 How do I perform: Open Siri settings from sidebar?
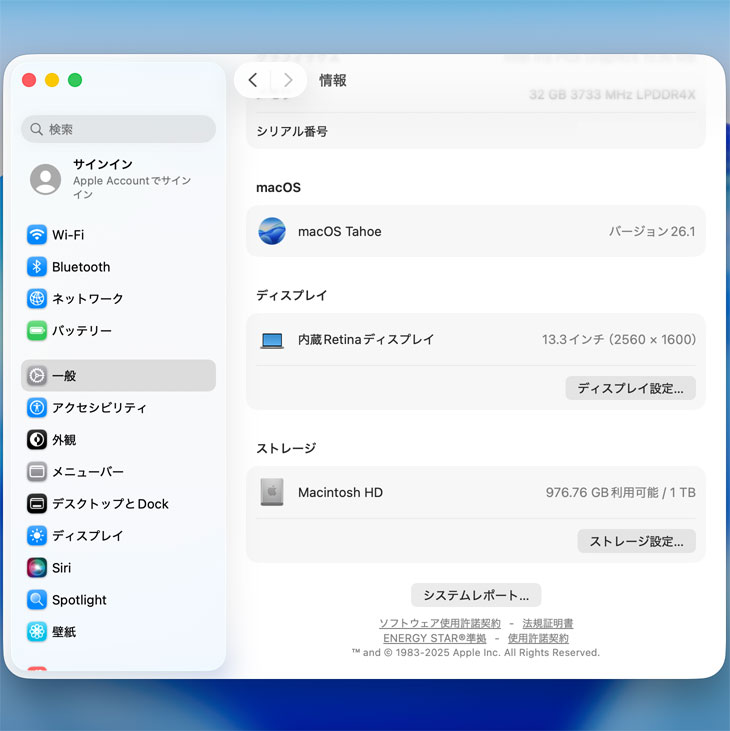(61, 568)
